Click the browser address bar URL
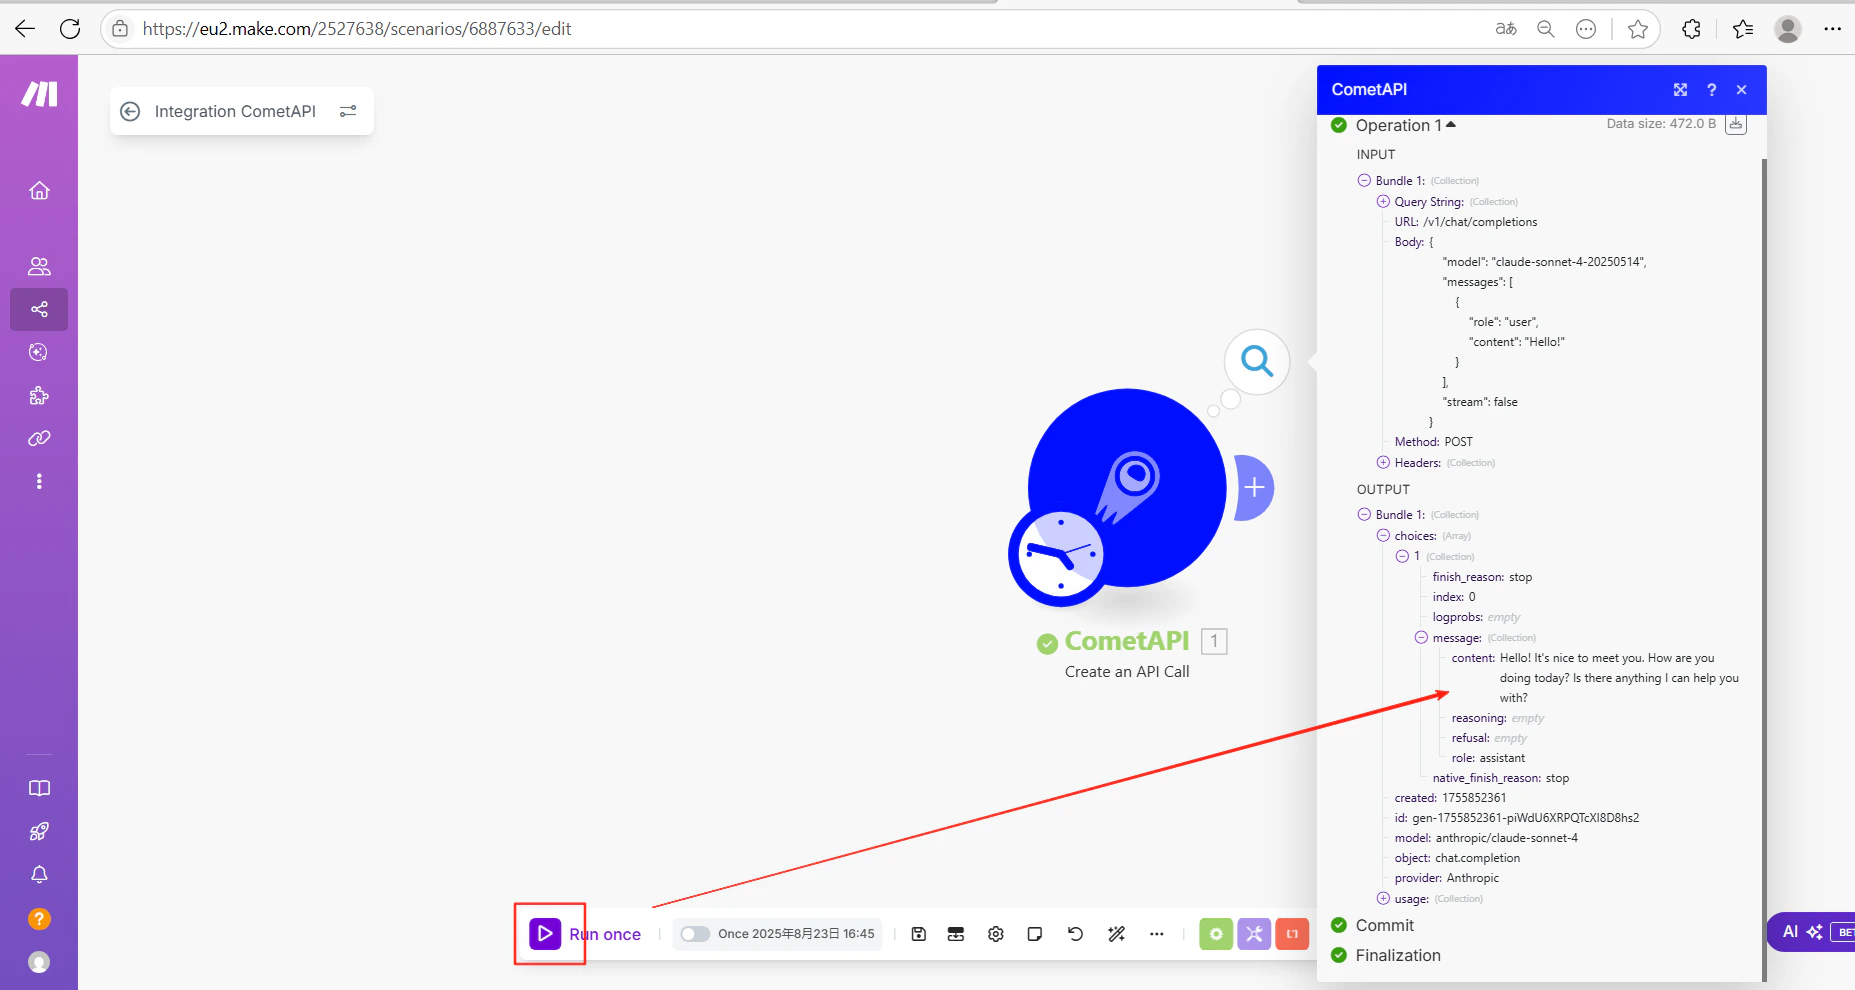This screenshot has width=1855, height=990. coord(357,29)
